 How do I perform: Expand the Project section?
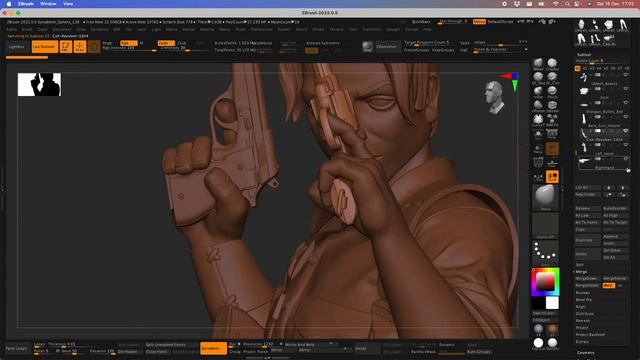coord(582,327)
